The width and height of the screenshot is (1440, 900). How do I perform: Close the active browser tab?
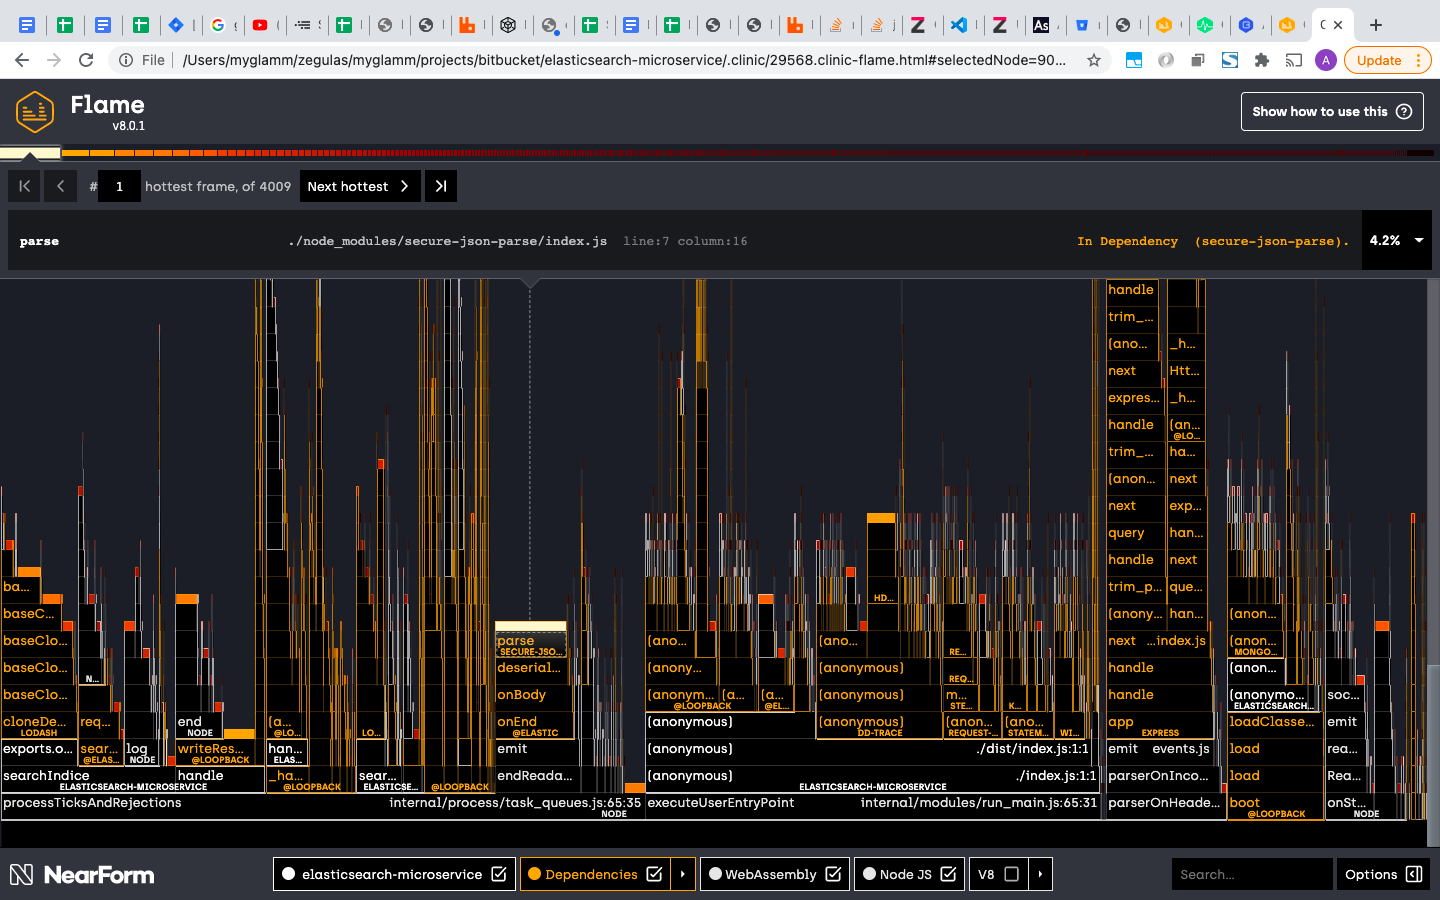point(1338,25)
